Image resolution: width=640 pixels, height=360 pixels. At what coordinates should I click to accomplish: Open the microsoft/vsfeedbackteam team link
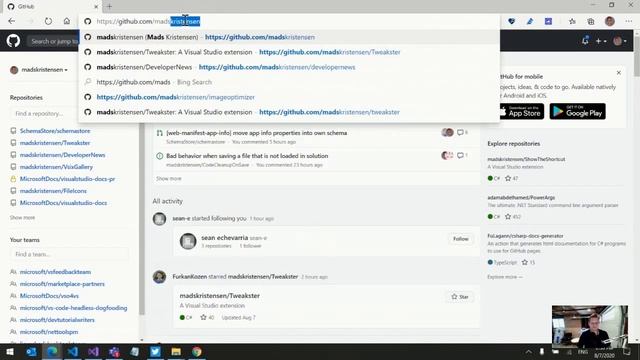pos(56,272)
